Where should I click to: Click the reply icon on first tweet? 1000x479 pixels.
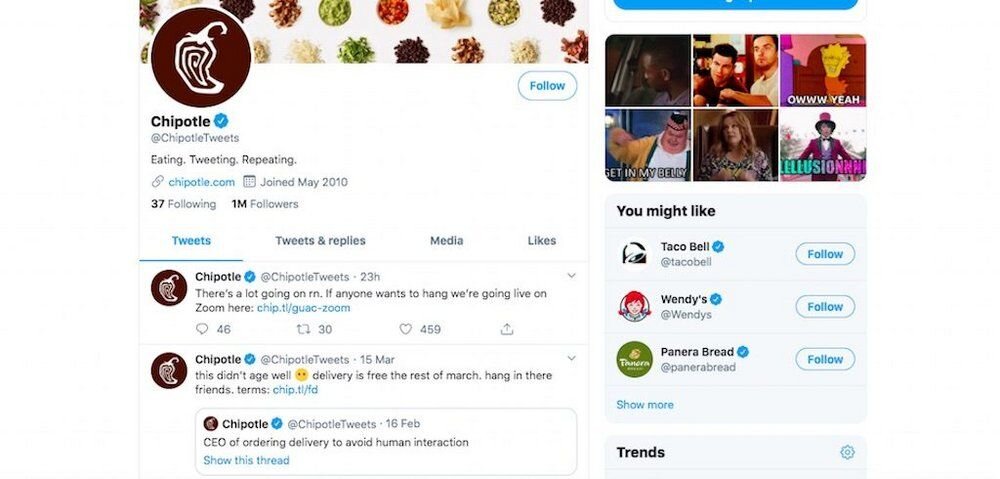click(202, 329)
